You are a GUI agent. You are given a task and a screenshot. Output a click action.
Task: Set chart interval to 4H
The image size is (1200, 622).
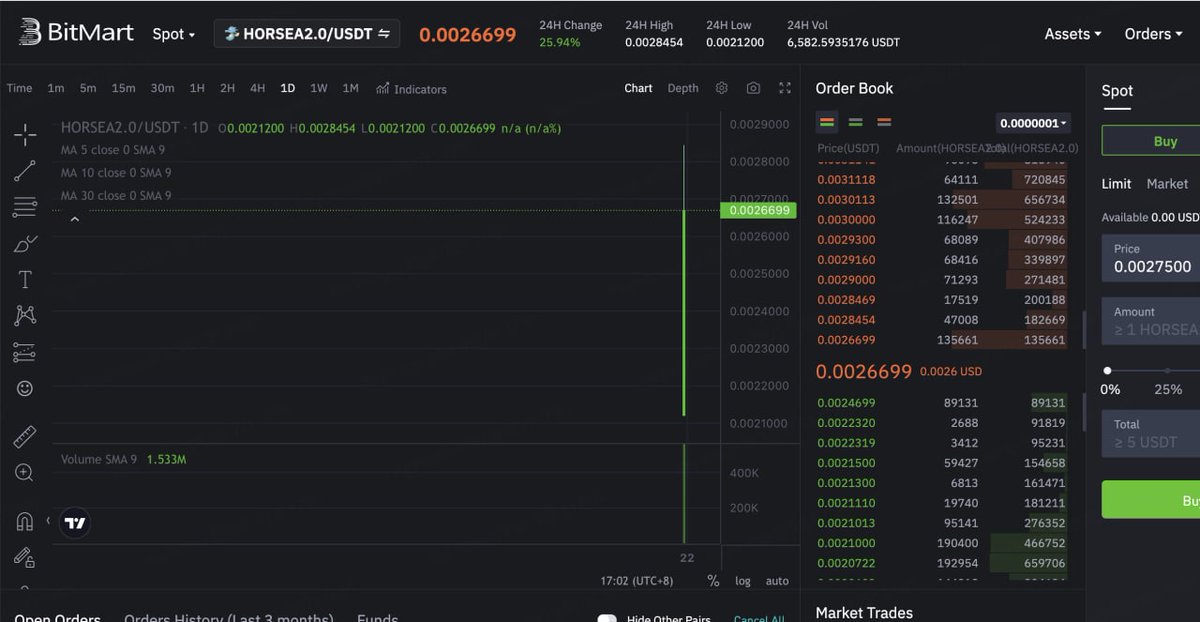point(257,88)
